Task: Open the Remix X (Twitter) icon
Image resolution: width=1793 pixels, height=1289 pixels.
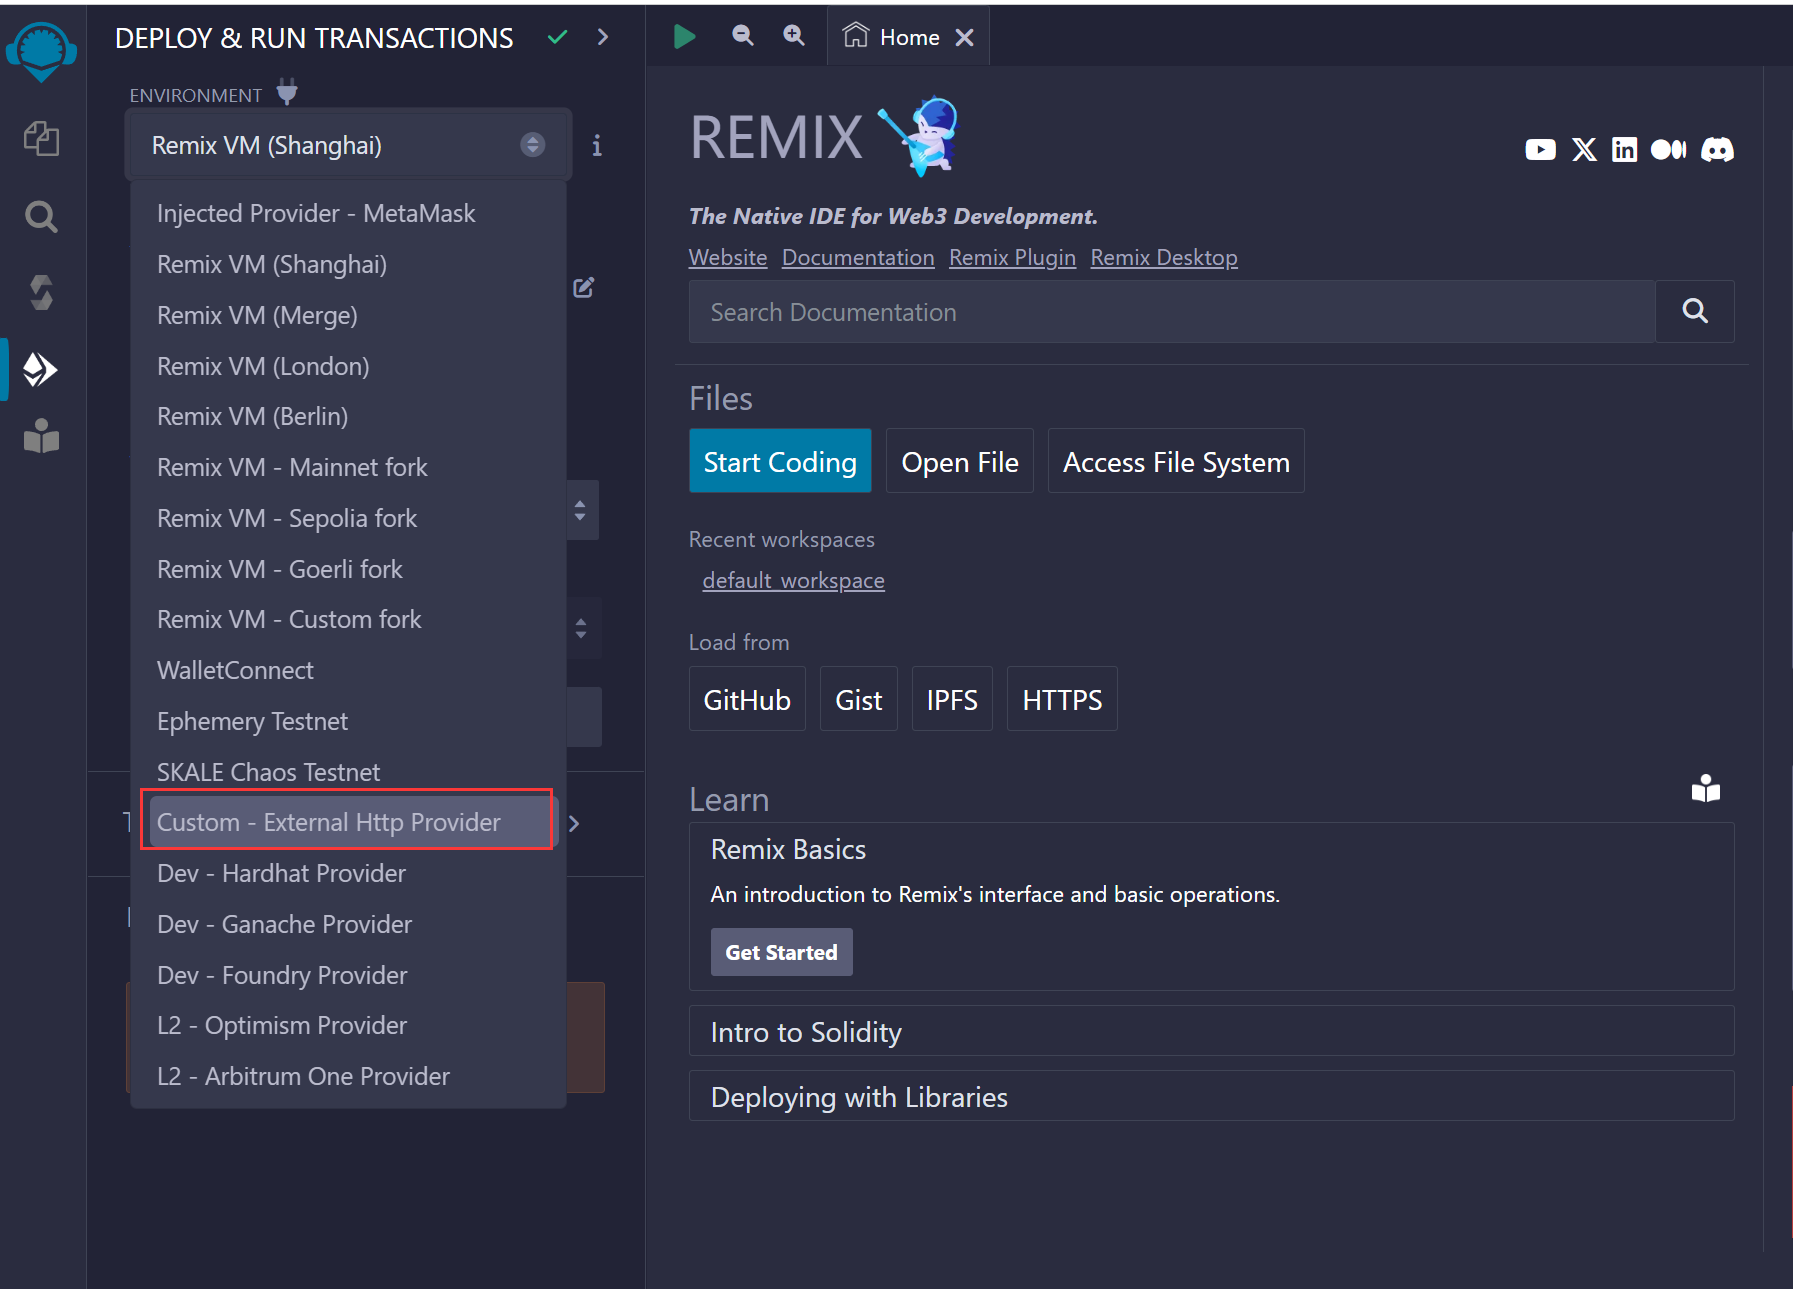Action: tap(1584, 150)
